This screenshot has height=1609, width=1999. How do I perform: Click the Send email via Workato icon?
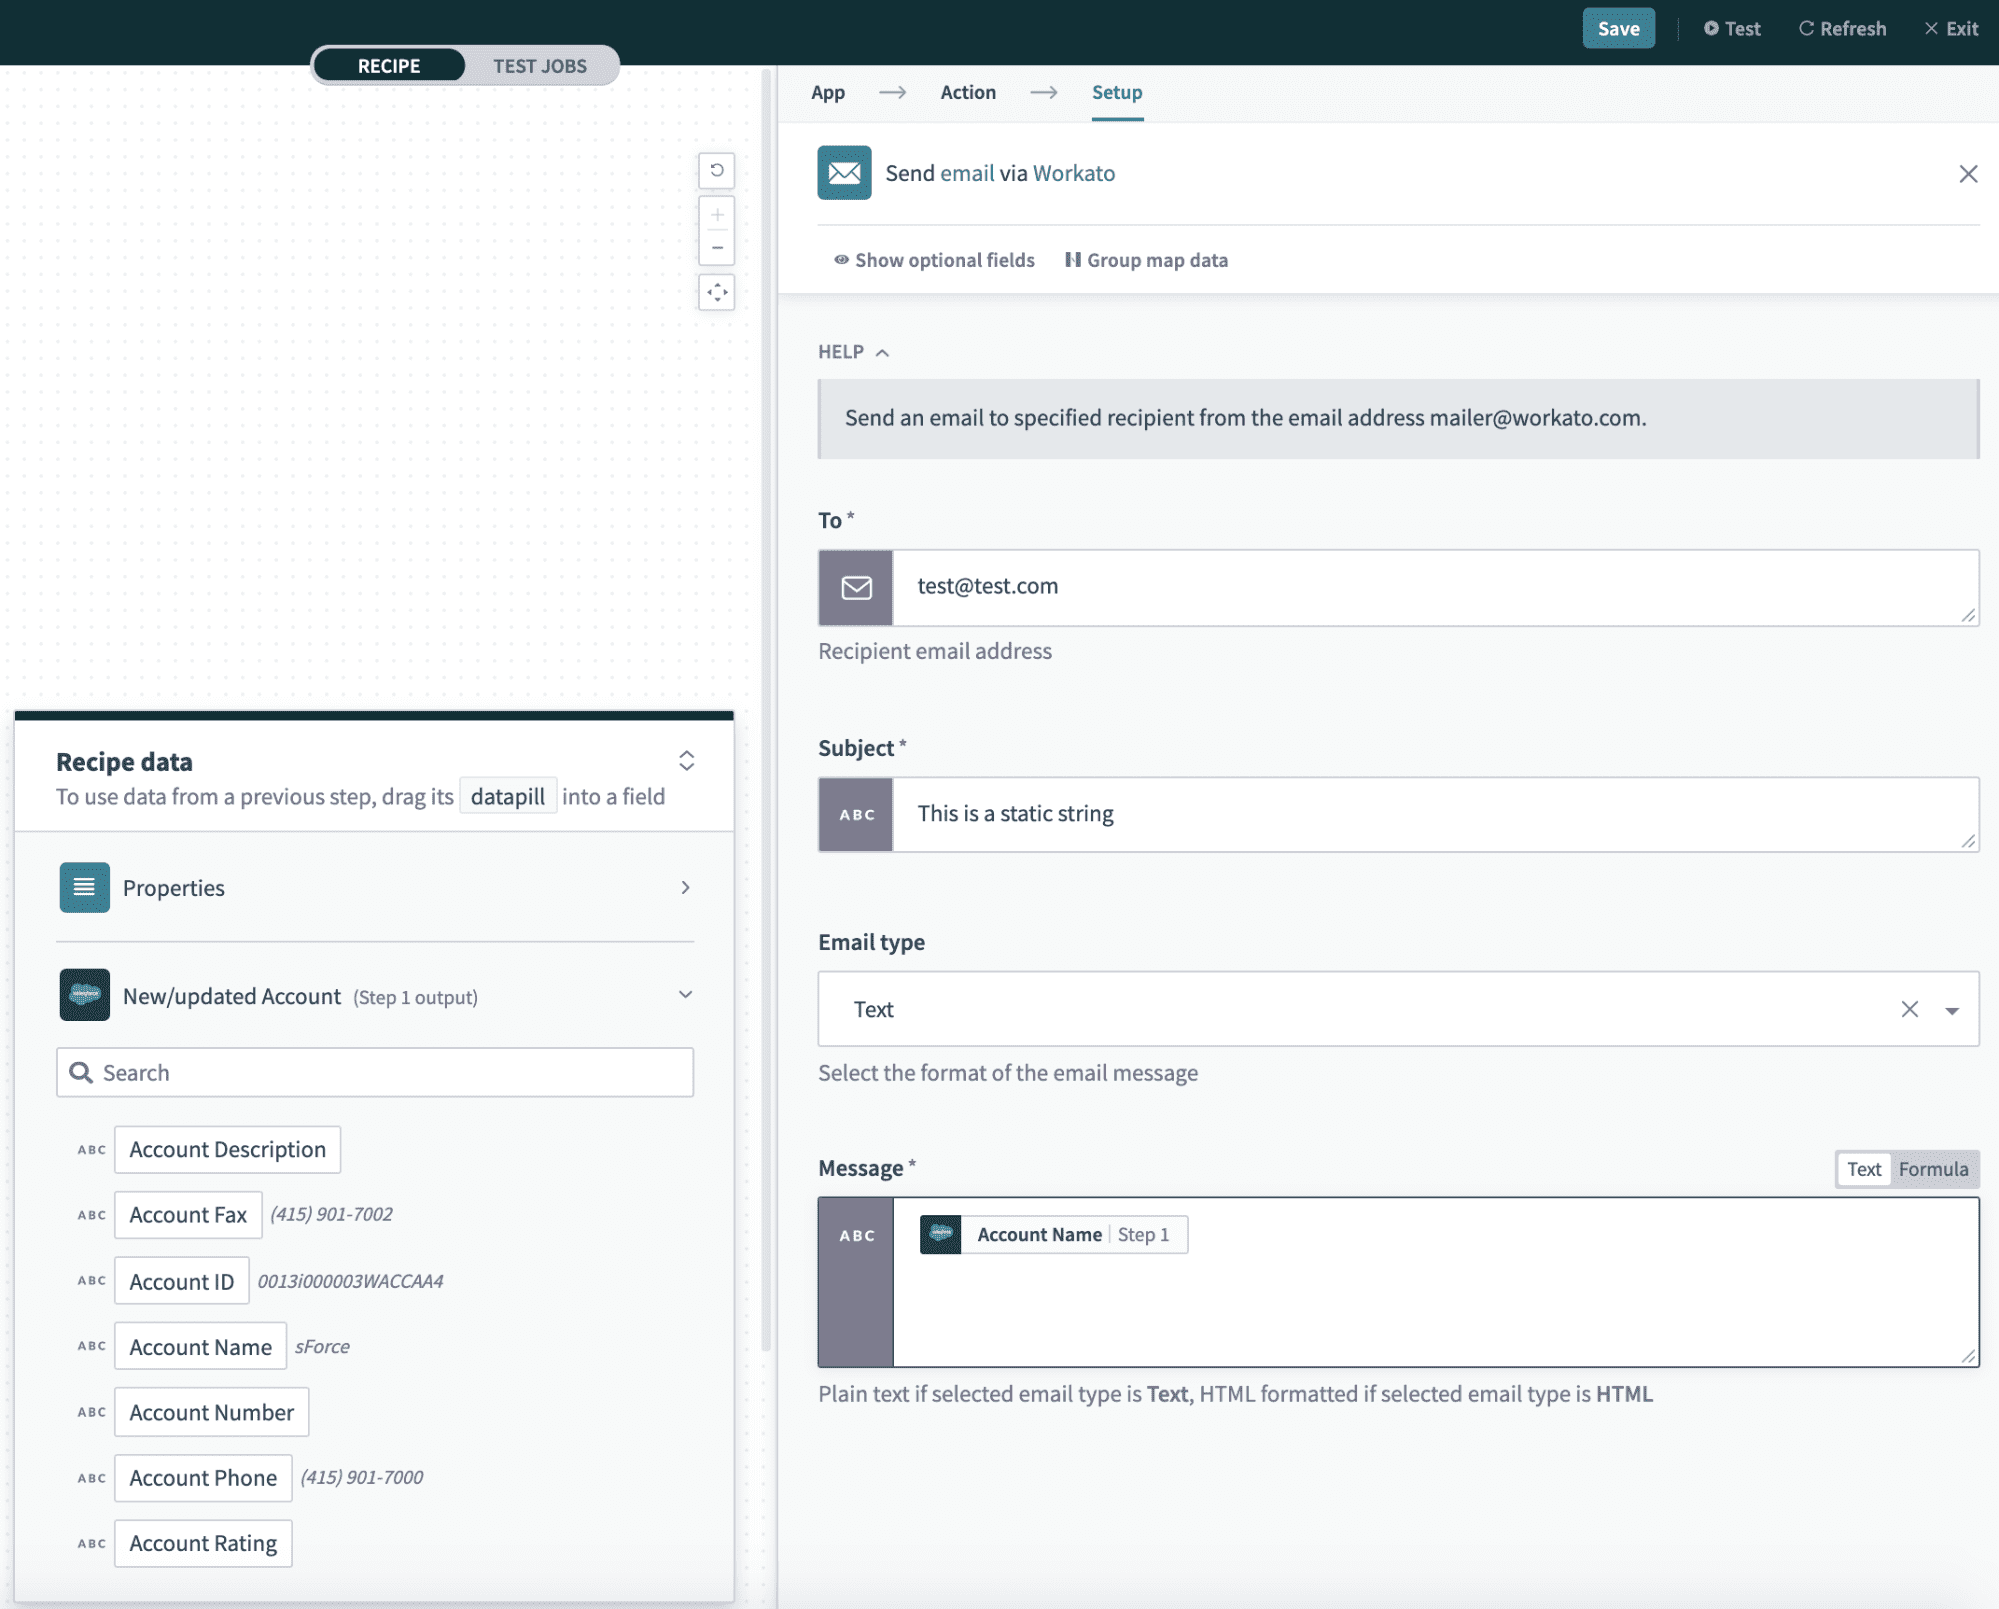point(844,172)
